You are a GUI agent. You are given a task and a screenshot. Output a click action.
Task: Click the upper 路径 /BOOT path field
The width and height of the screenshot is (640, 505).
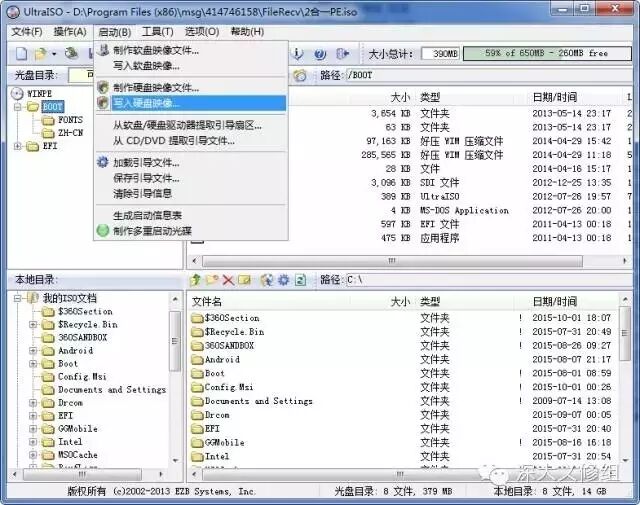[488, 75]
